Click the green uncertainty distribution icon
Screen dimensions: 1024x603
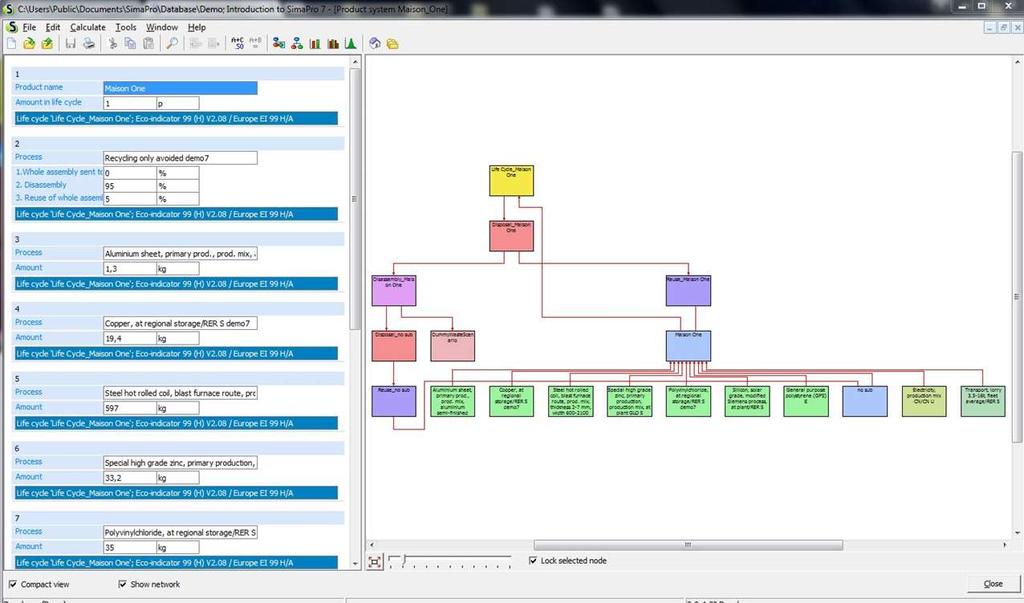coord(351,44)
